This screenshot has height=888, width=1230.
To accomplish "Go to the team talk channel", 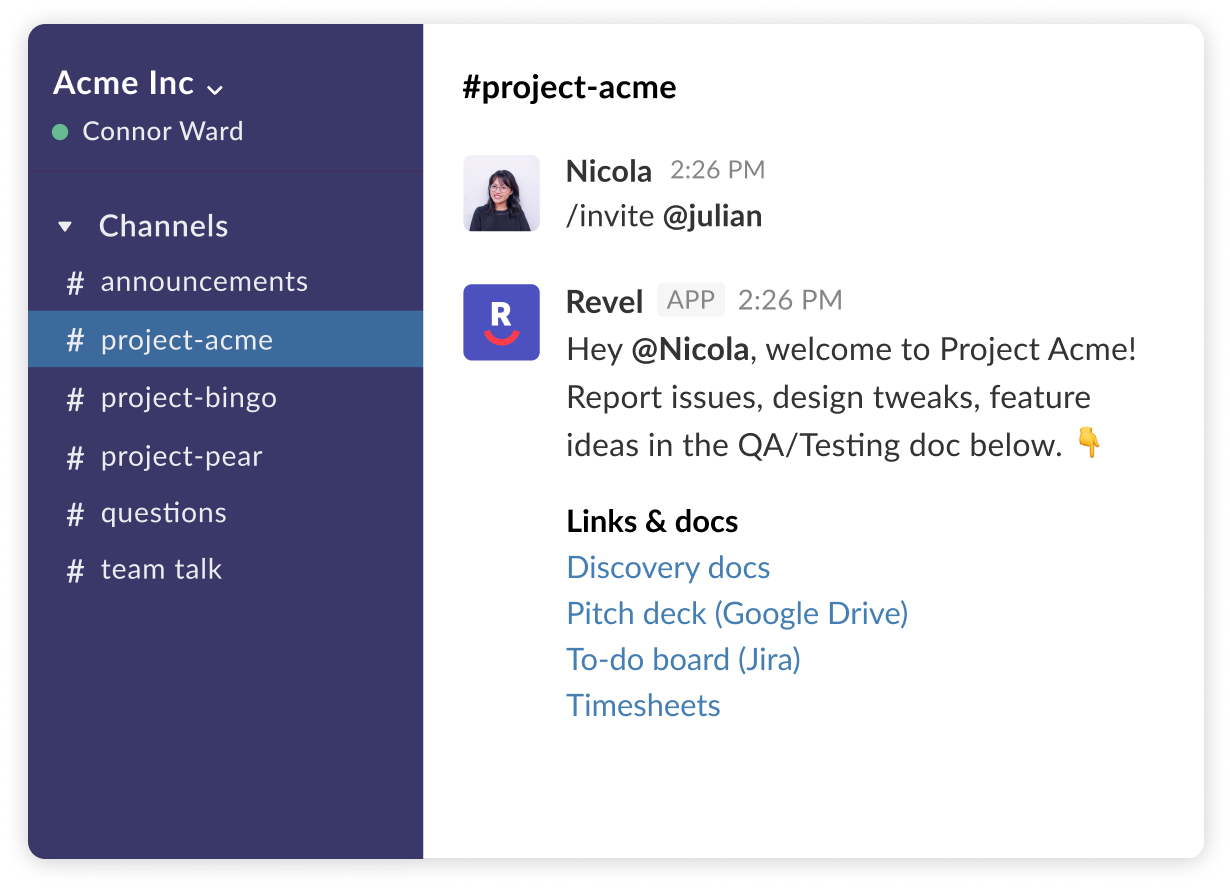I will pyautogui.click(x=161, y=570).
